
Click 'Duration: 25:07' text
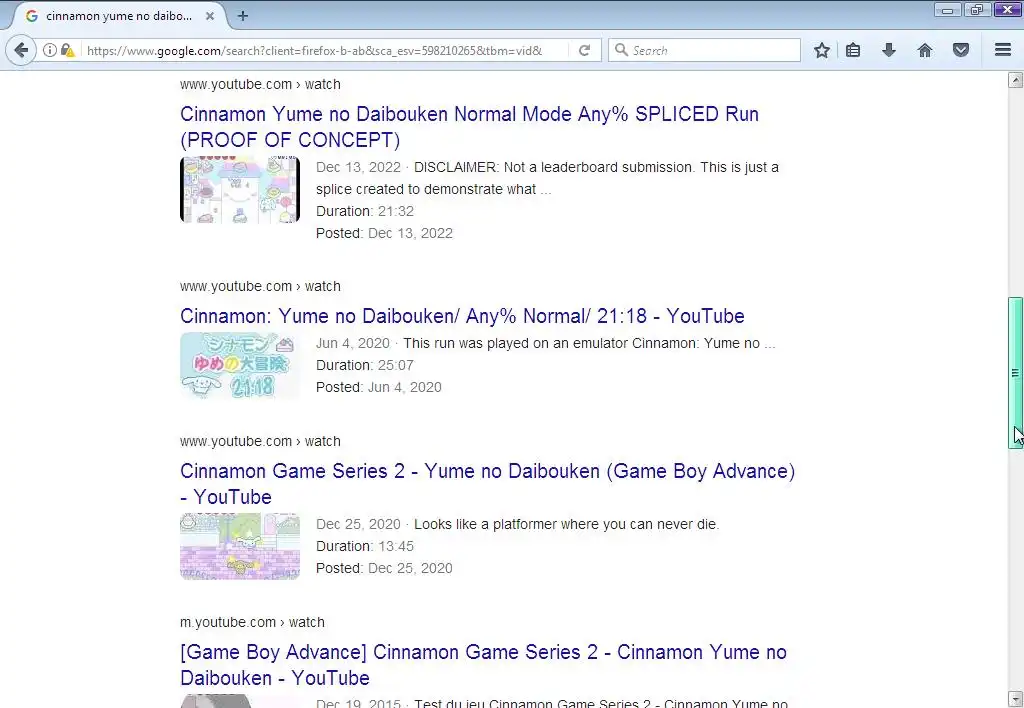pyautogui.click(x=364, y=365)
